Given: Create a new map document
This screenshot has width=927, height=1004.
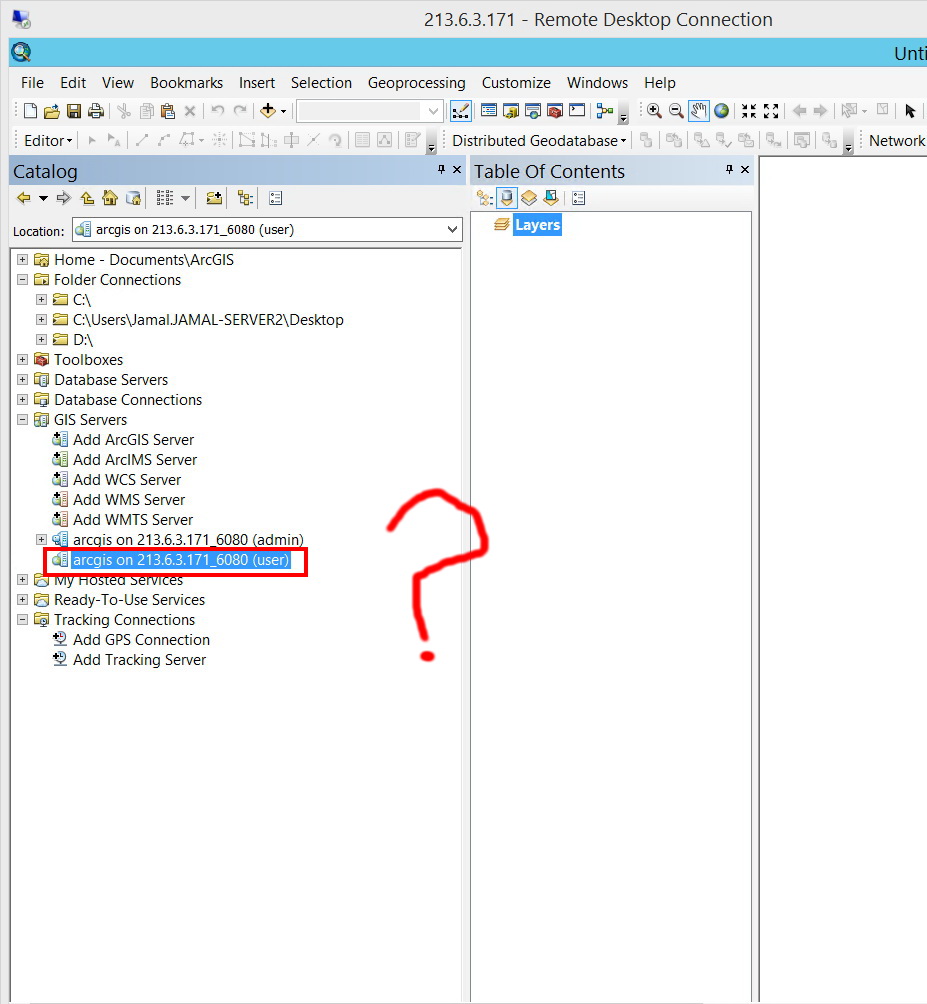Looking at the screenshot, I should pos(30,111).
